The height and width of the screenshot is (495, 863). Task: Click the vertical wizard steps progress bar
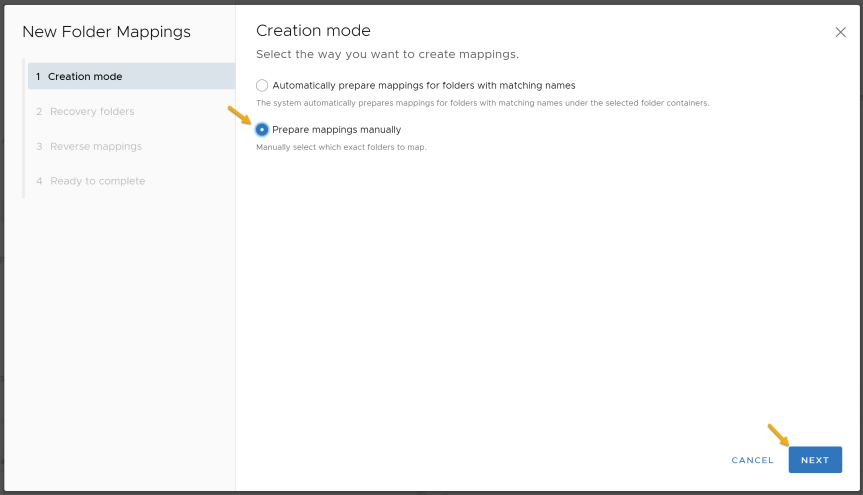24,128
